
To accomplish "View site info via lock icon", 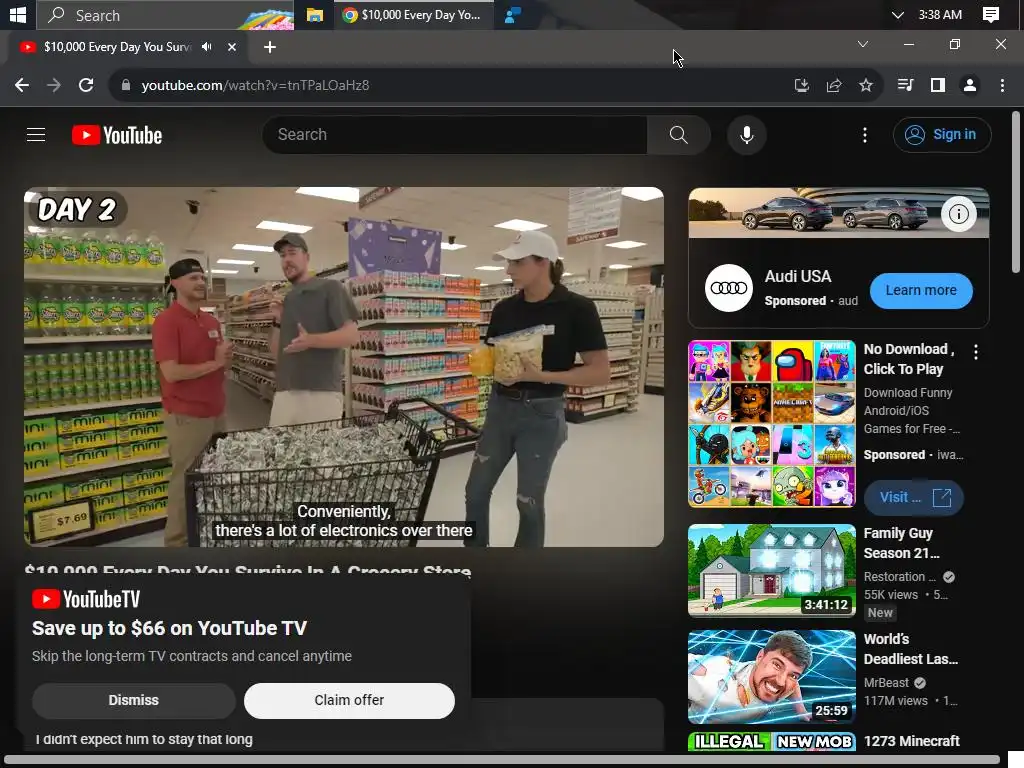I will (126, 86).
